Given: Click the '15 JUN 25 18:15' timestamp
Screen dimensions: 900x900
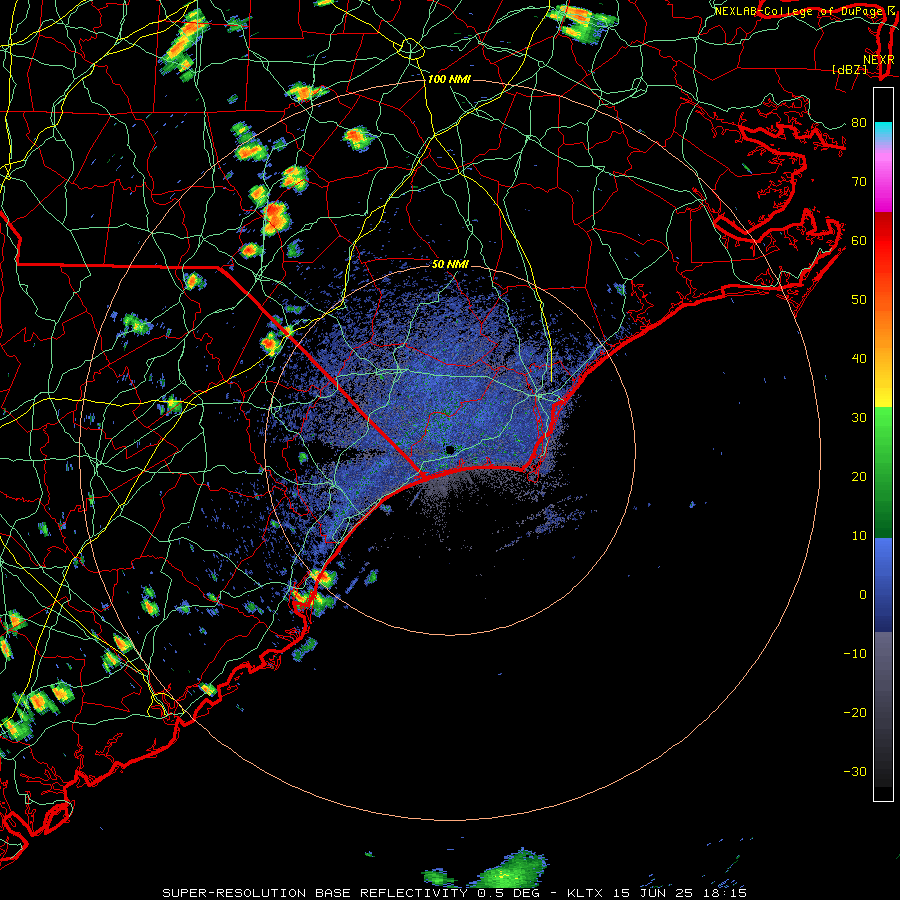Looking at the screenshot, I should 678,893.
